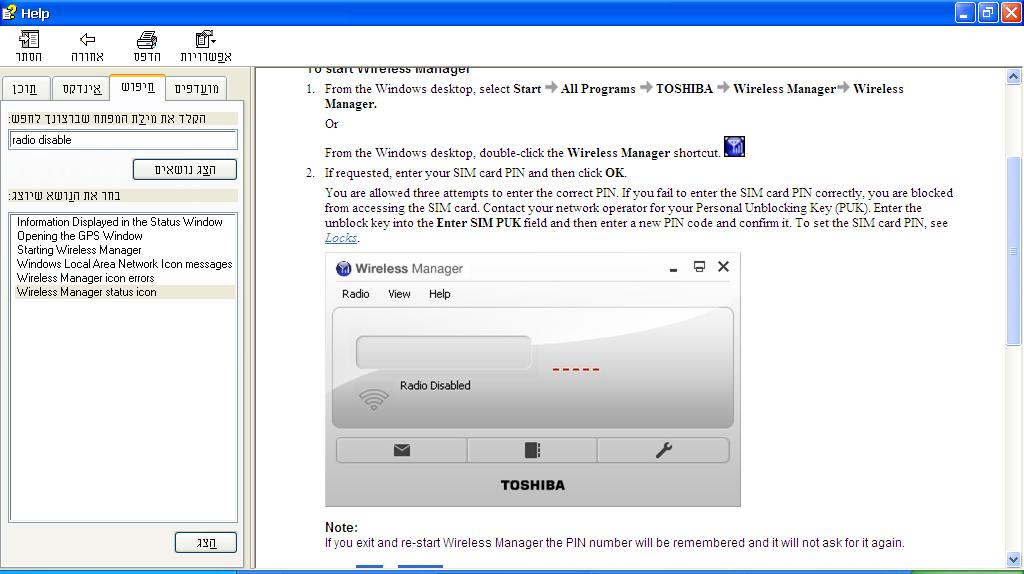This screenshot has width=1024, height=574.
Task: Click the View menu in Wireless Manager image
Action: coord(399,294)
